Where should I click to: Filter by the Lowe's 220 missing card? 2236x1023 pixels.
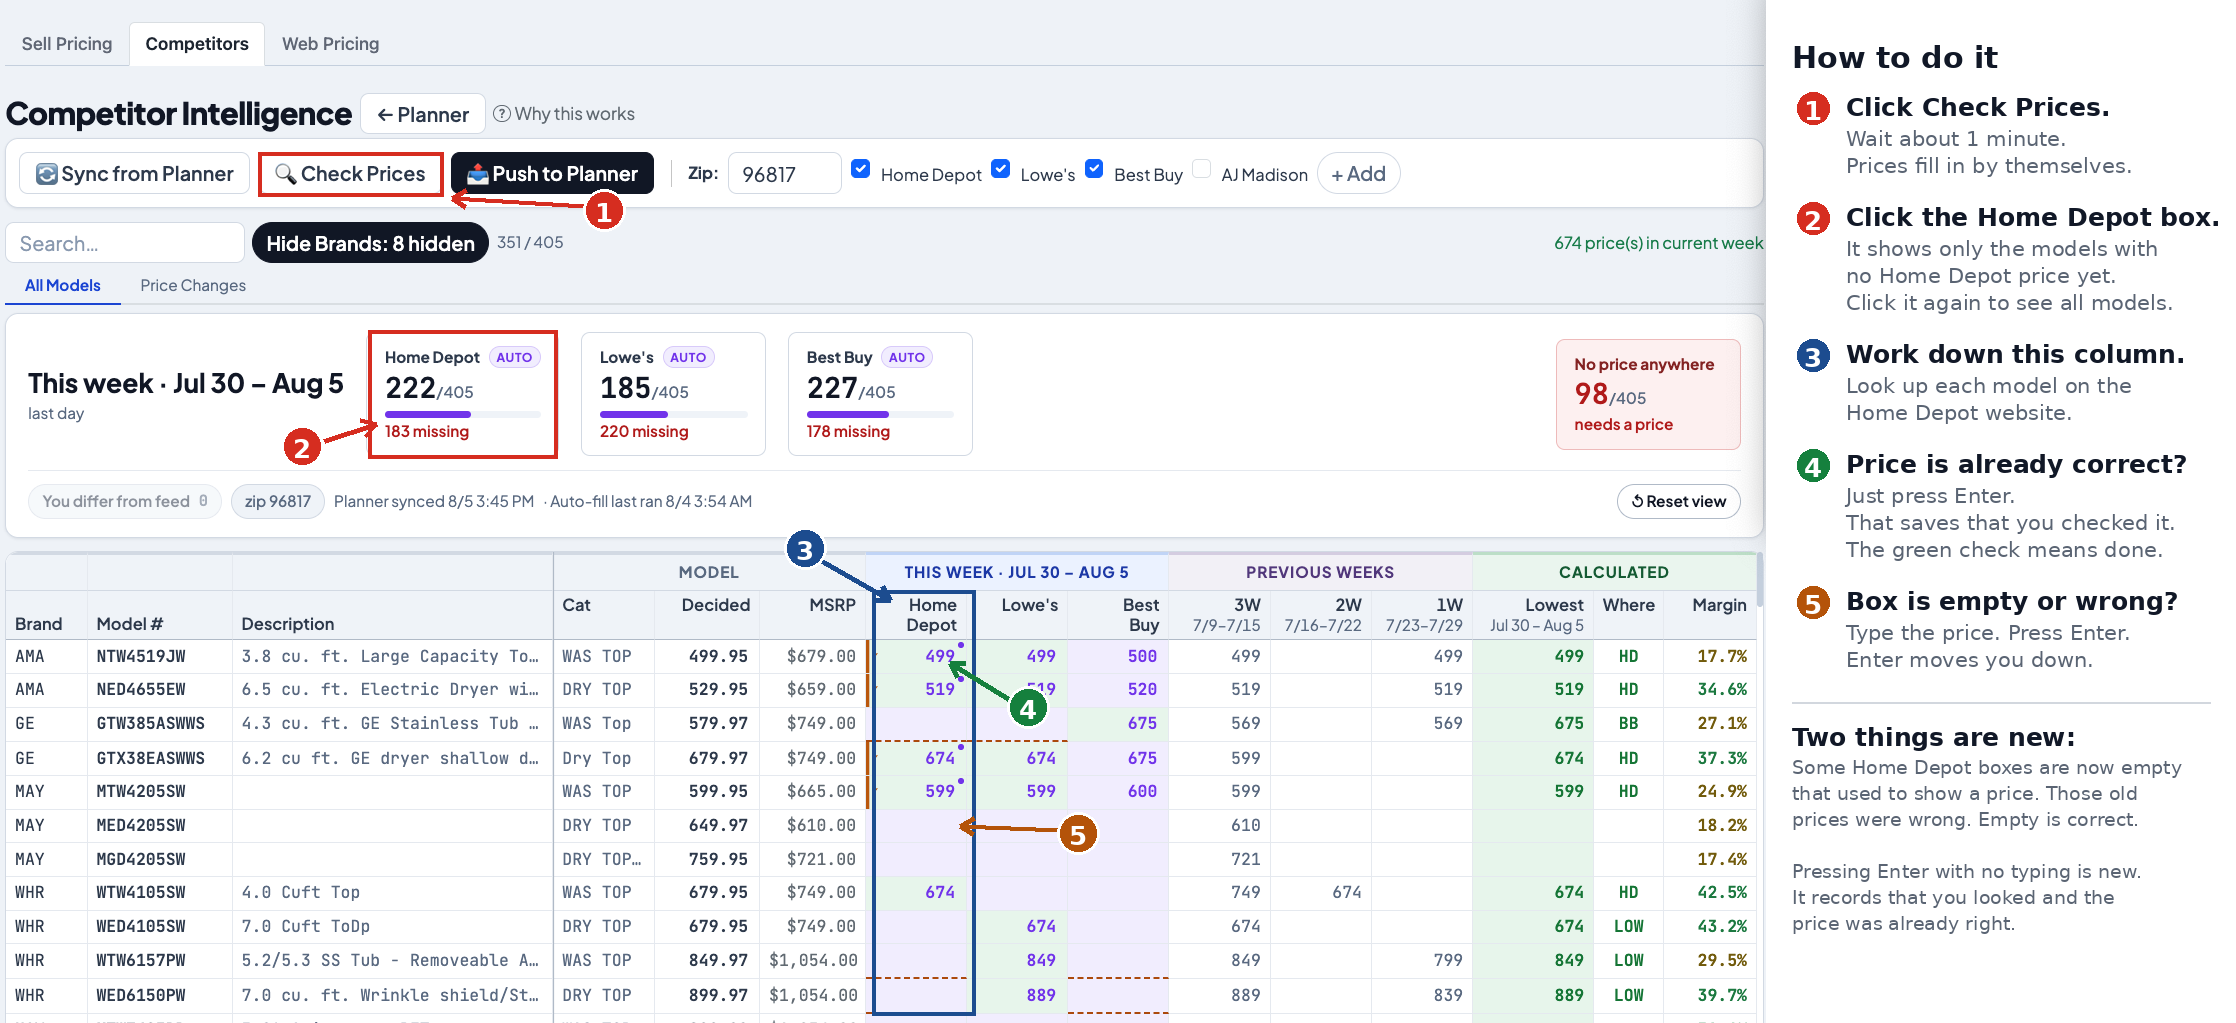673,394
